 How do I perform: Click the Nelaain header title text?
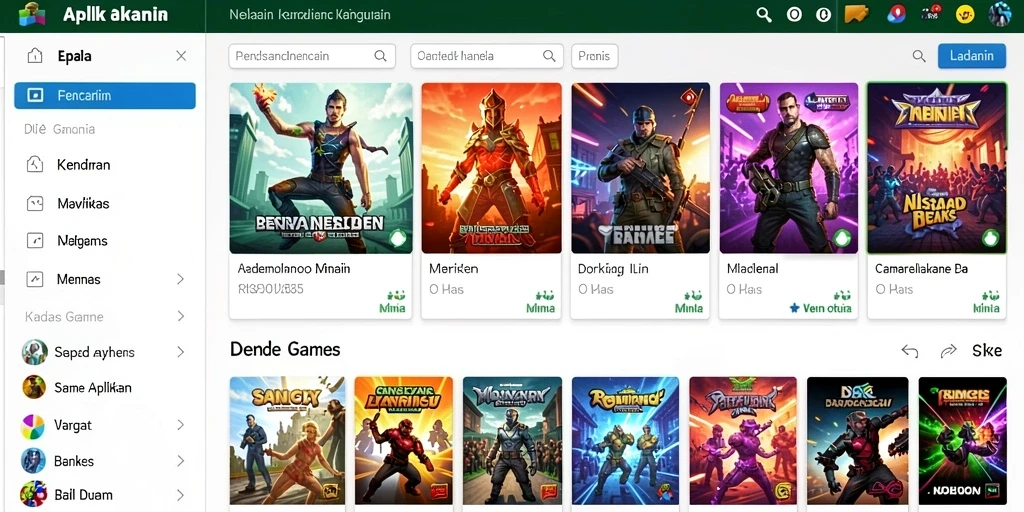[310, 14]
